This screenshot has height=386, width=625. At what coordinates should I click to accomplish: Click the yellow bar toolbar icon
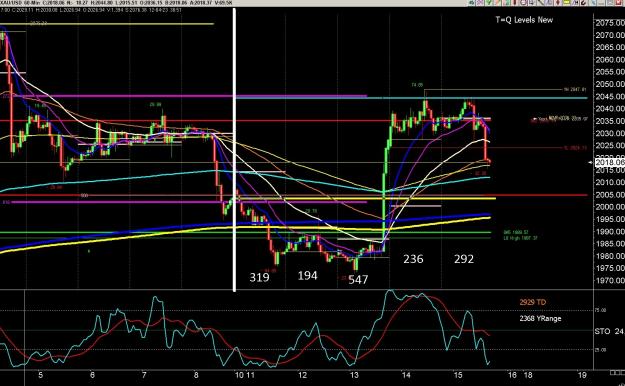[566, 2]
